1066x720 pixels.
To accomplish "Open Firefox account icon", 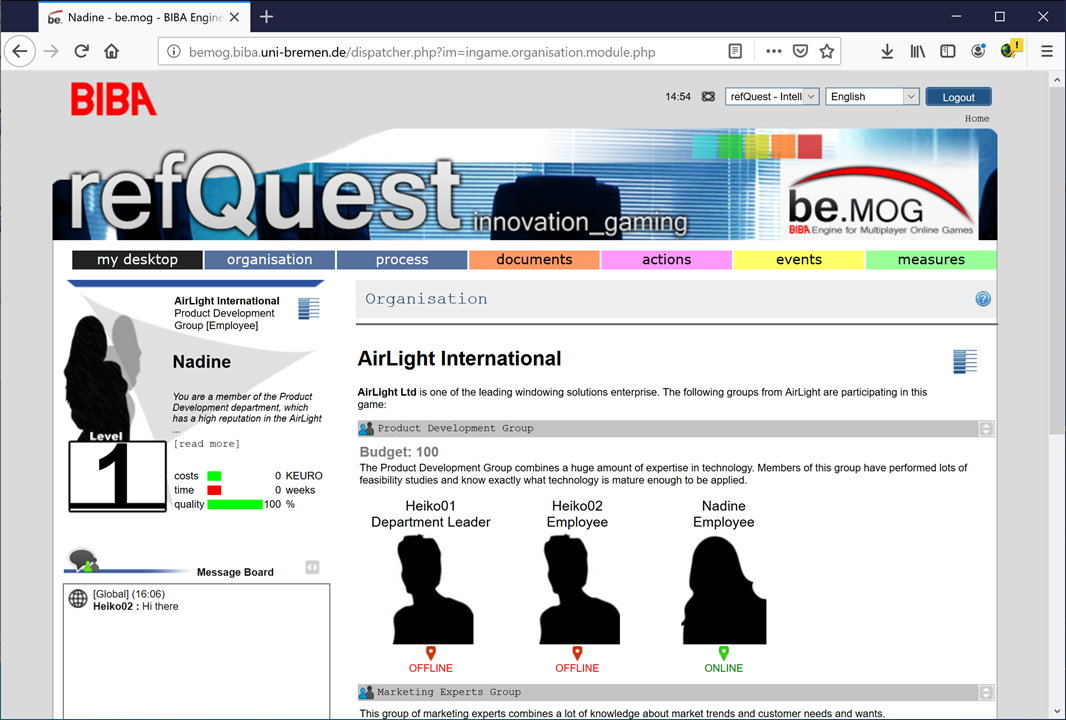I will pos(978,52).
